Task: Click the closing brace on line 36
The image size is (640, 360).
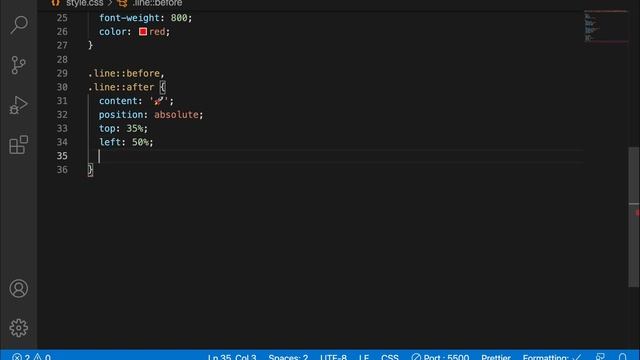Action: point(91,170)
